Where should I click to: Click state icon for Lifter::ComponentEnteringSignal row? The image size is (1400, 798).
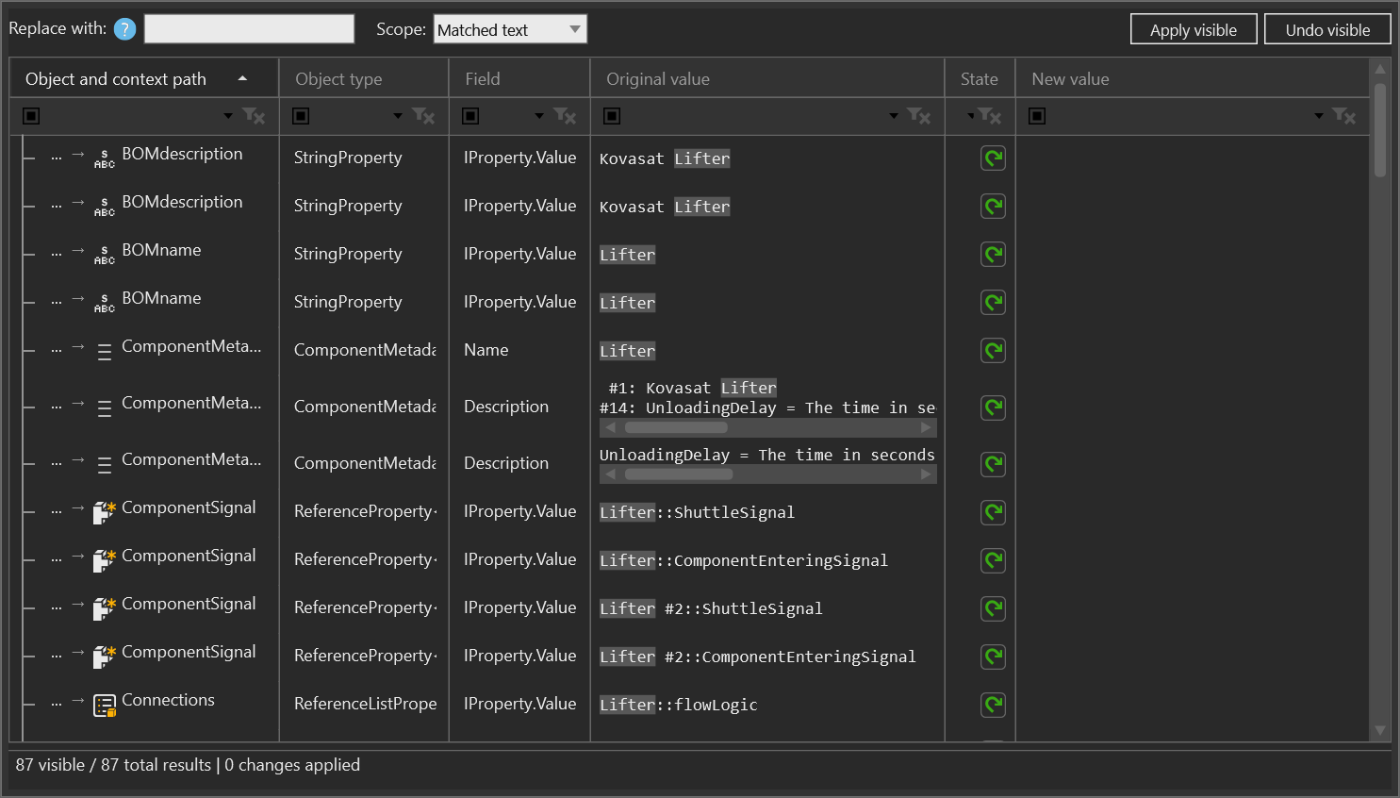point(993,560)
